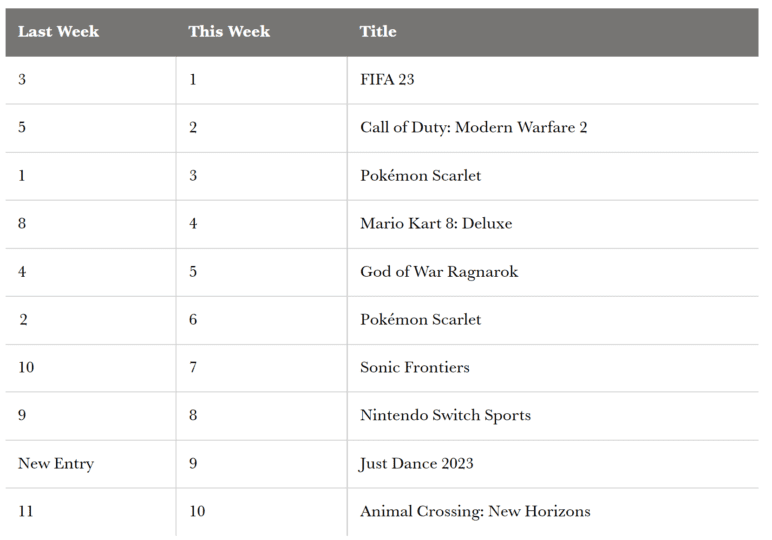Click Pokémon Scarlet in rank 3 row

pos(420,175)
